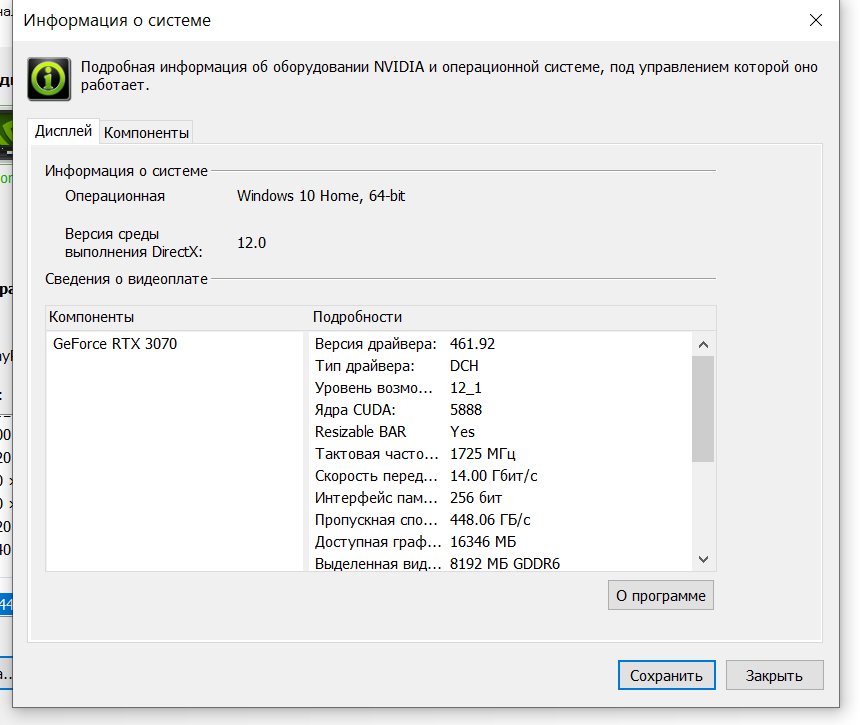Click the value 16346 МБ
This screenshot has height=725, width=864.
point(483,542)
